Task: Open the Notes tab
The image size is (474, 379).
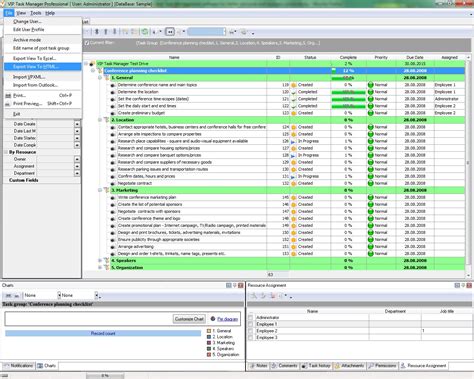Action: pyautogui.click(x=258, y=366)
